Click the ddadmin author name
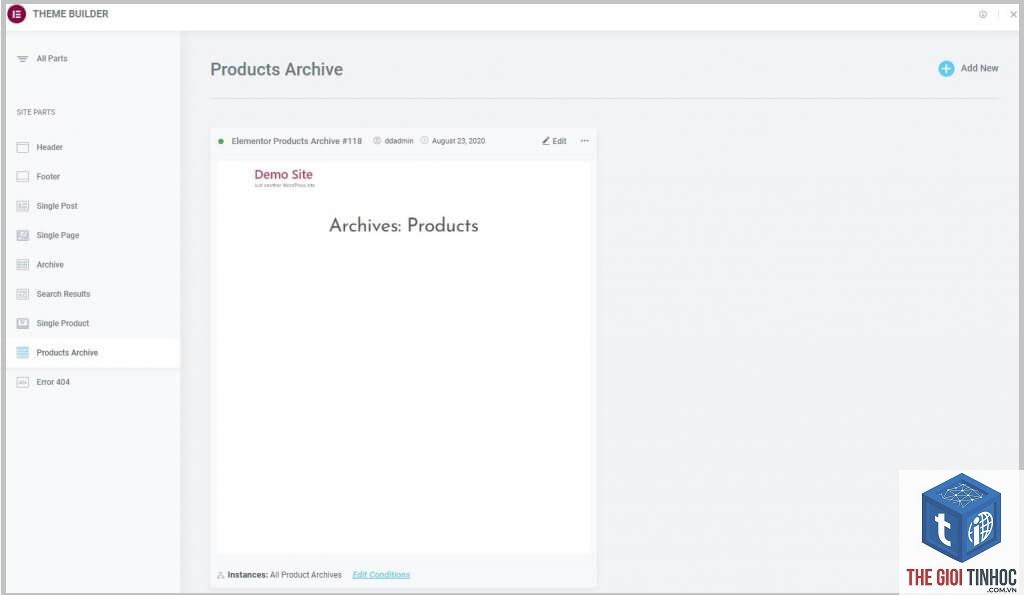This screenshot has height=595, width=1024. pos(399,141)
